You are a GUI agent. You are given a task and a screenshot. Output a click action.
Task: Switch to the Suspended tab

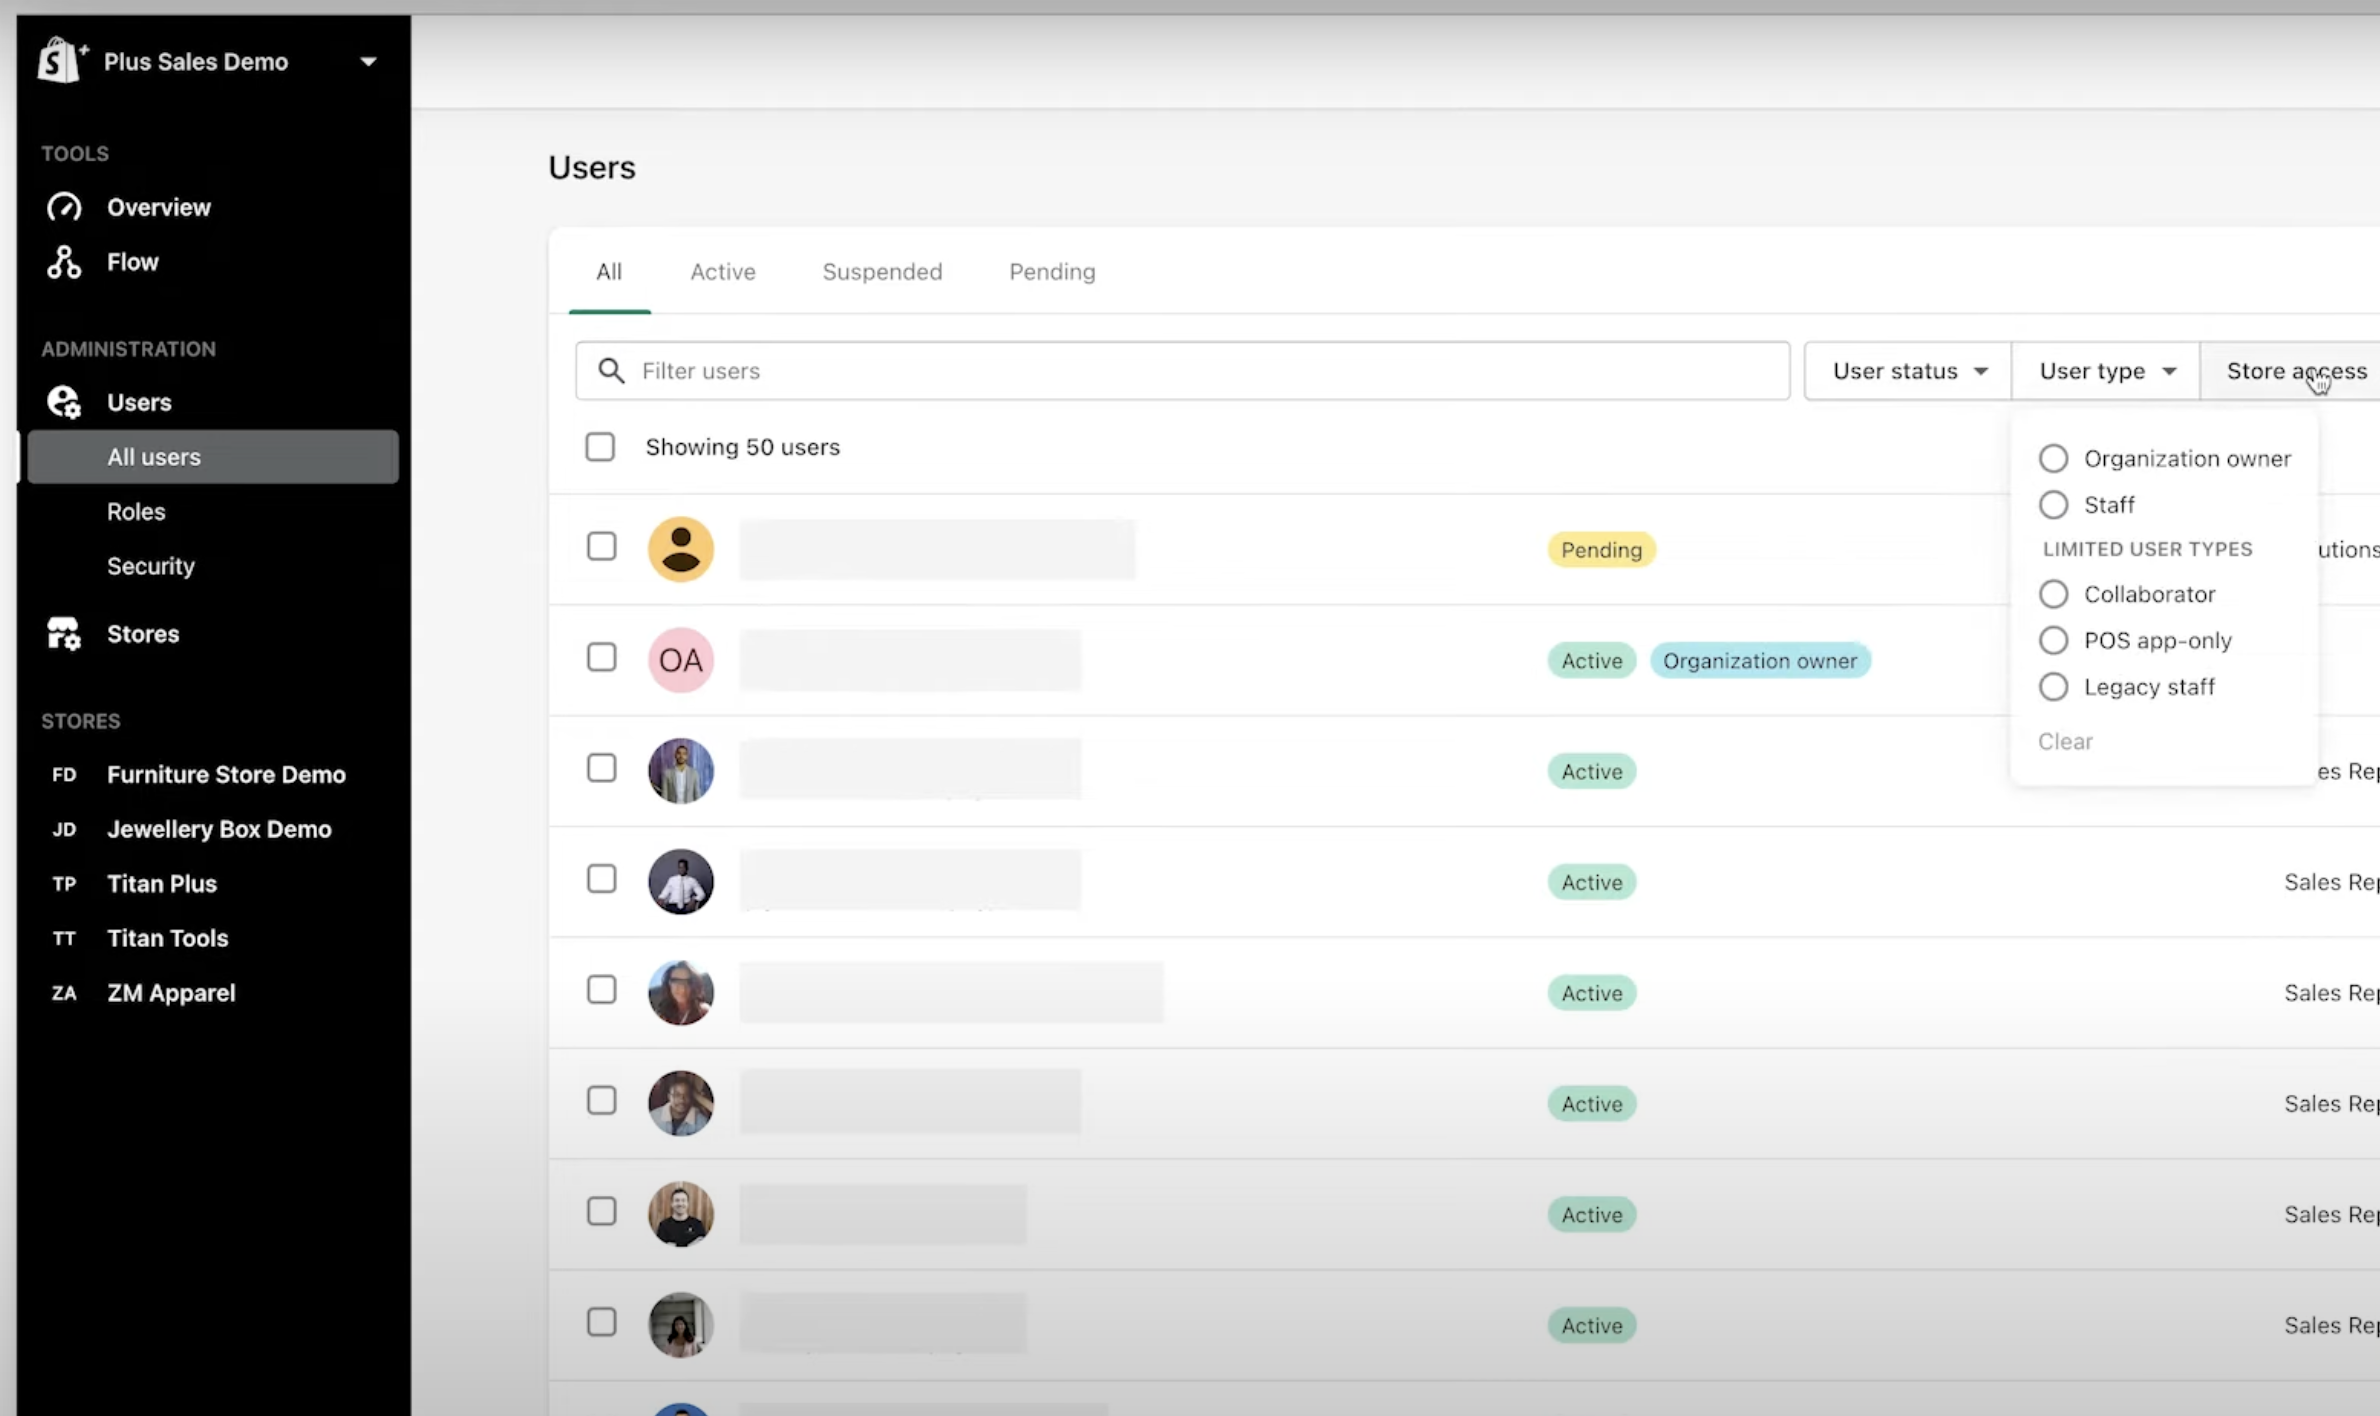[x=882, y=272]
